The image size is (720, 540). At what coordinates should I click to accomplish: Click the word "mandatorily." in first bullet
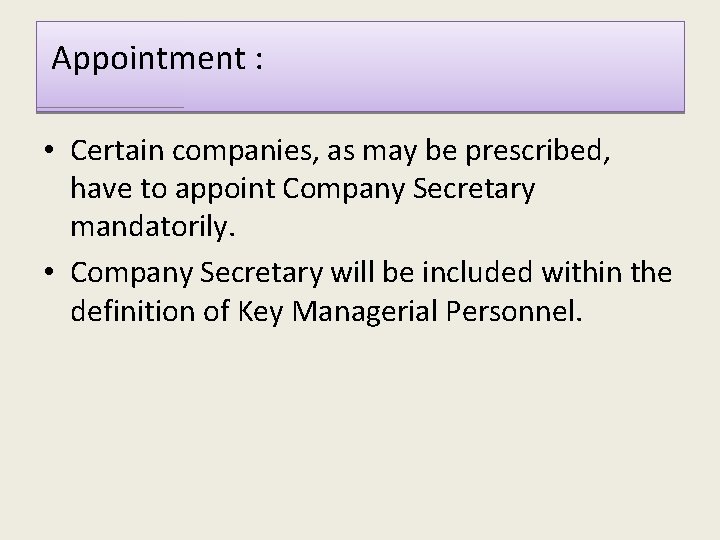click(152, 227)
